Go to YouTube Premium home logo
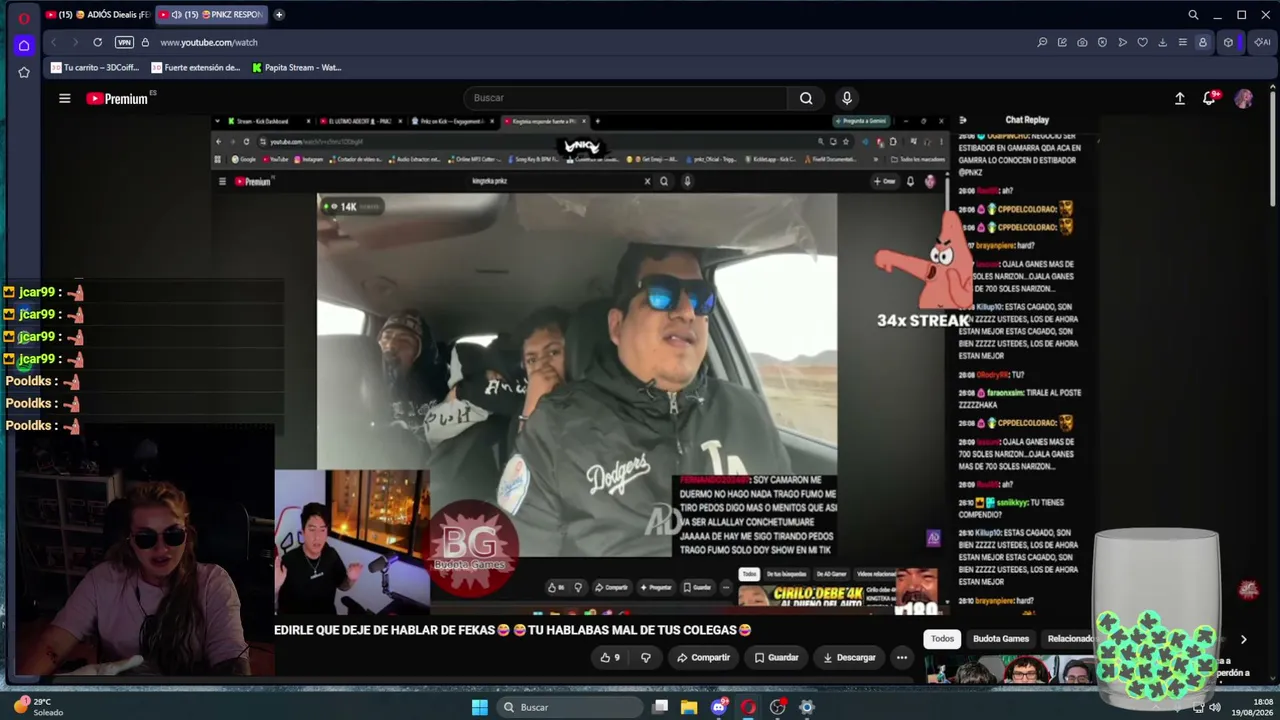 [117, 98]
